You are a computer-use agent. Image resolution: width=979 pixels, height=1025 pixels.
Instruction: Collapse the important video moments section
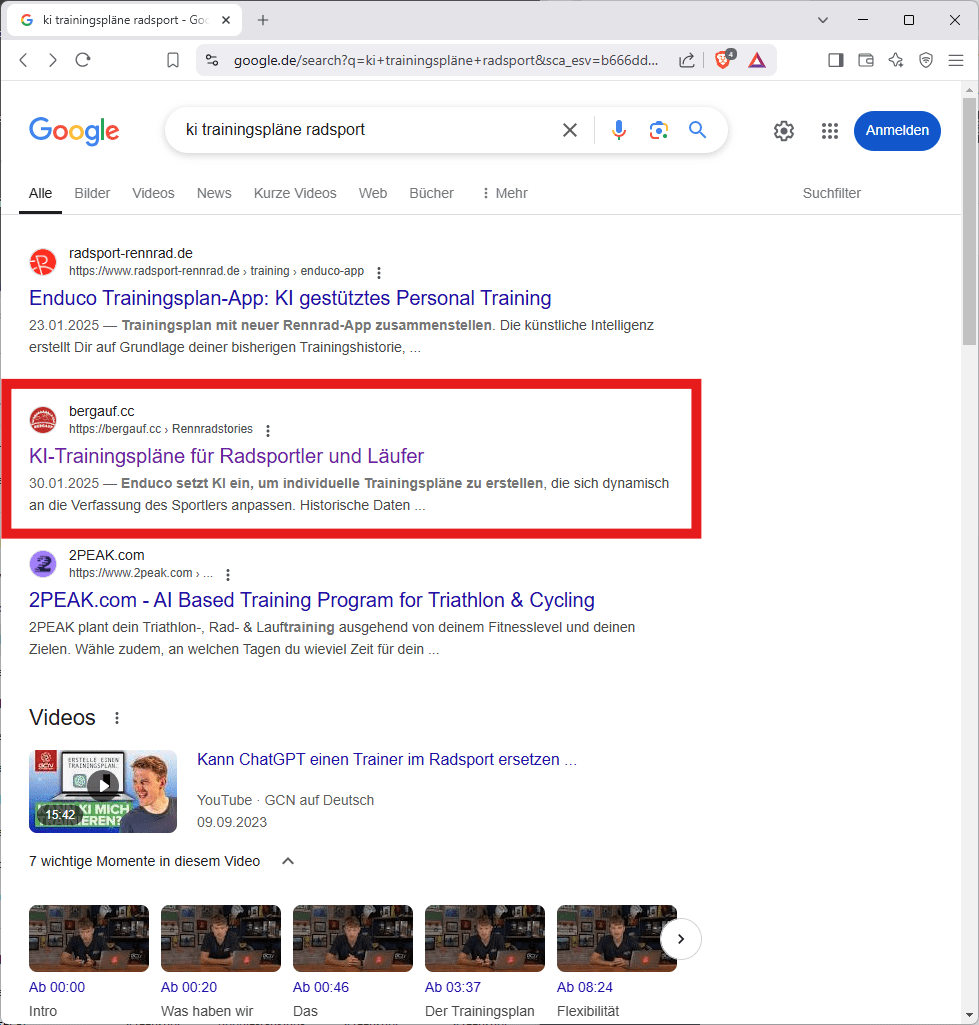tap(288, 861)
